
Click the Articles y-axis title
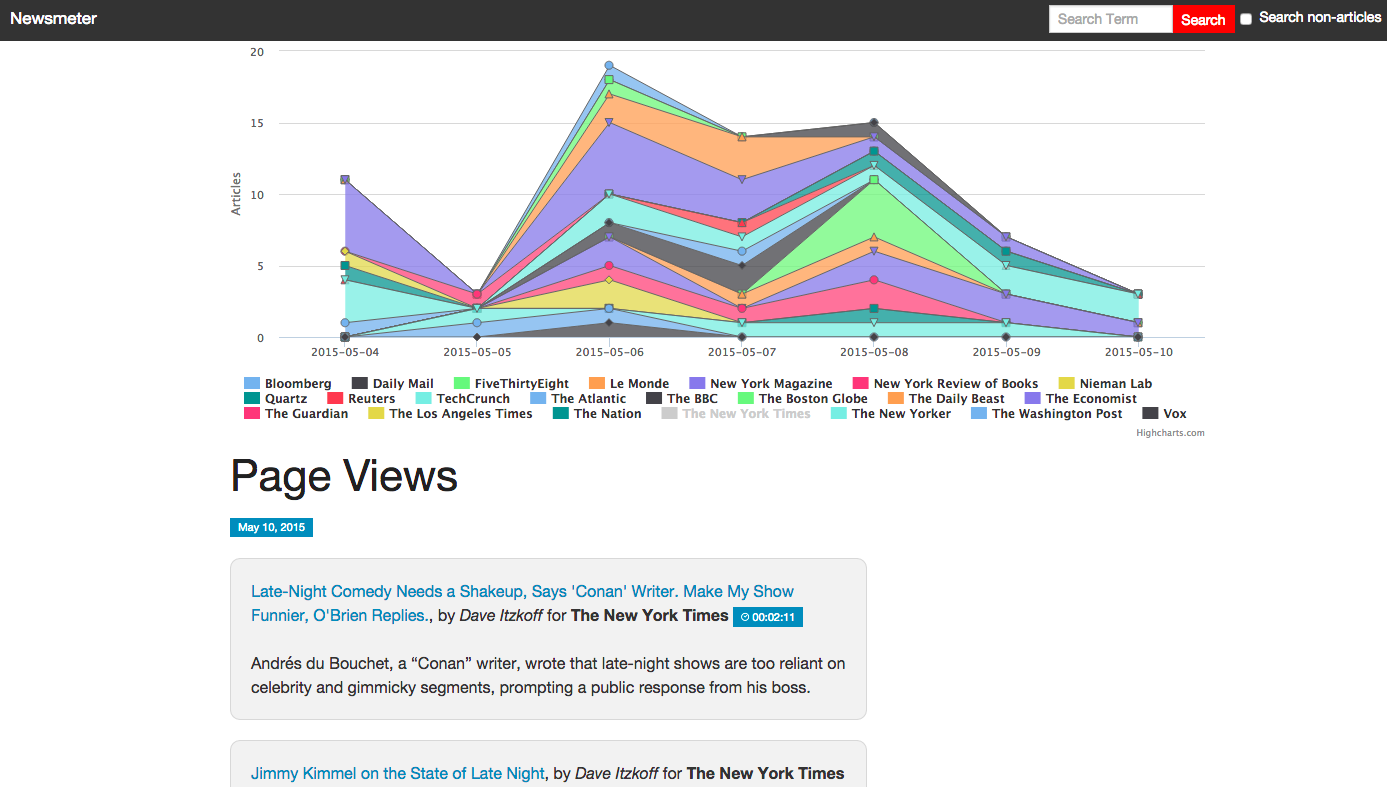(237, 194)
